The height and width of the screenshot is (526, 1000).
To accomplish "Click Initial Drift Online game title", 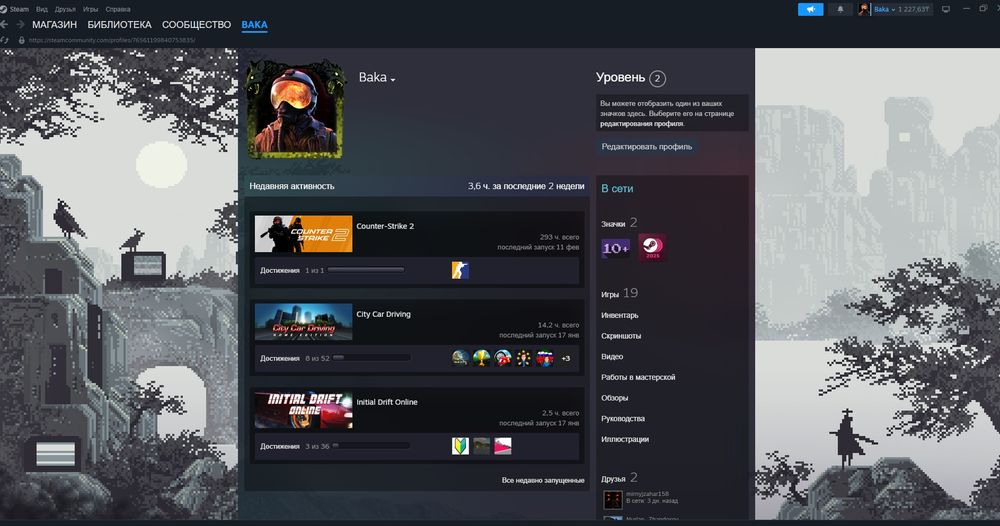I will [387, 402].
